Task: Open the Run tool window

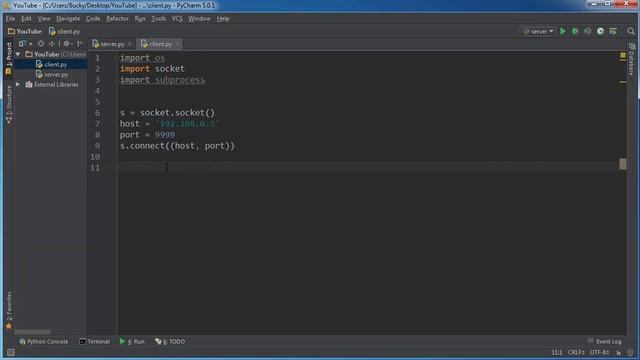Action: 132,341
